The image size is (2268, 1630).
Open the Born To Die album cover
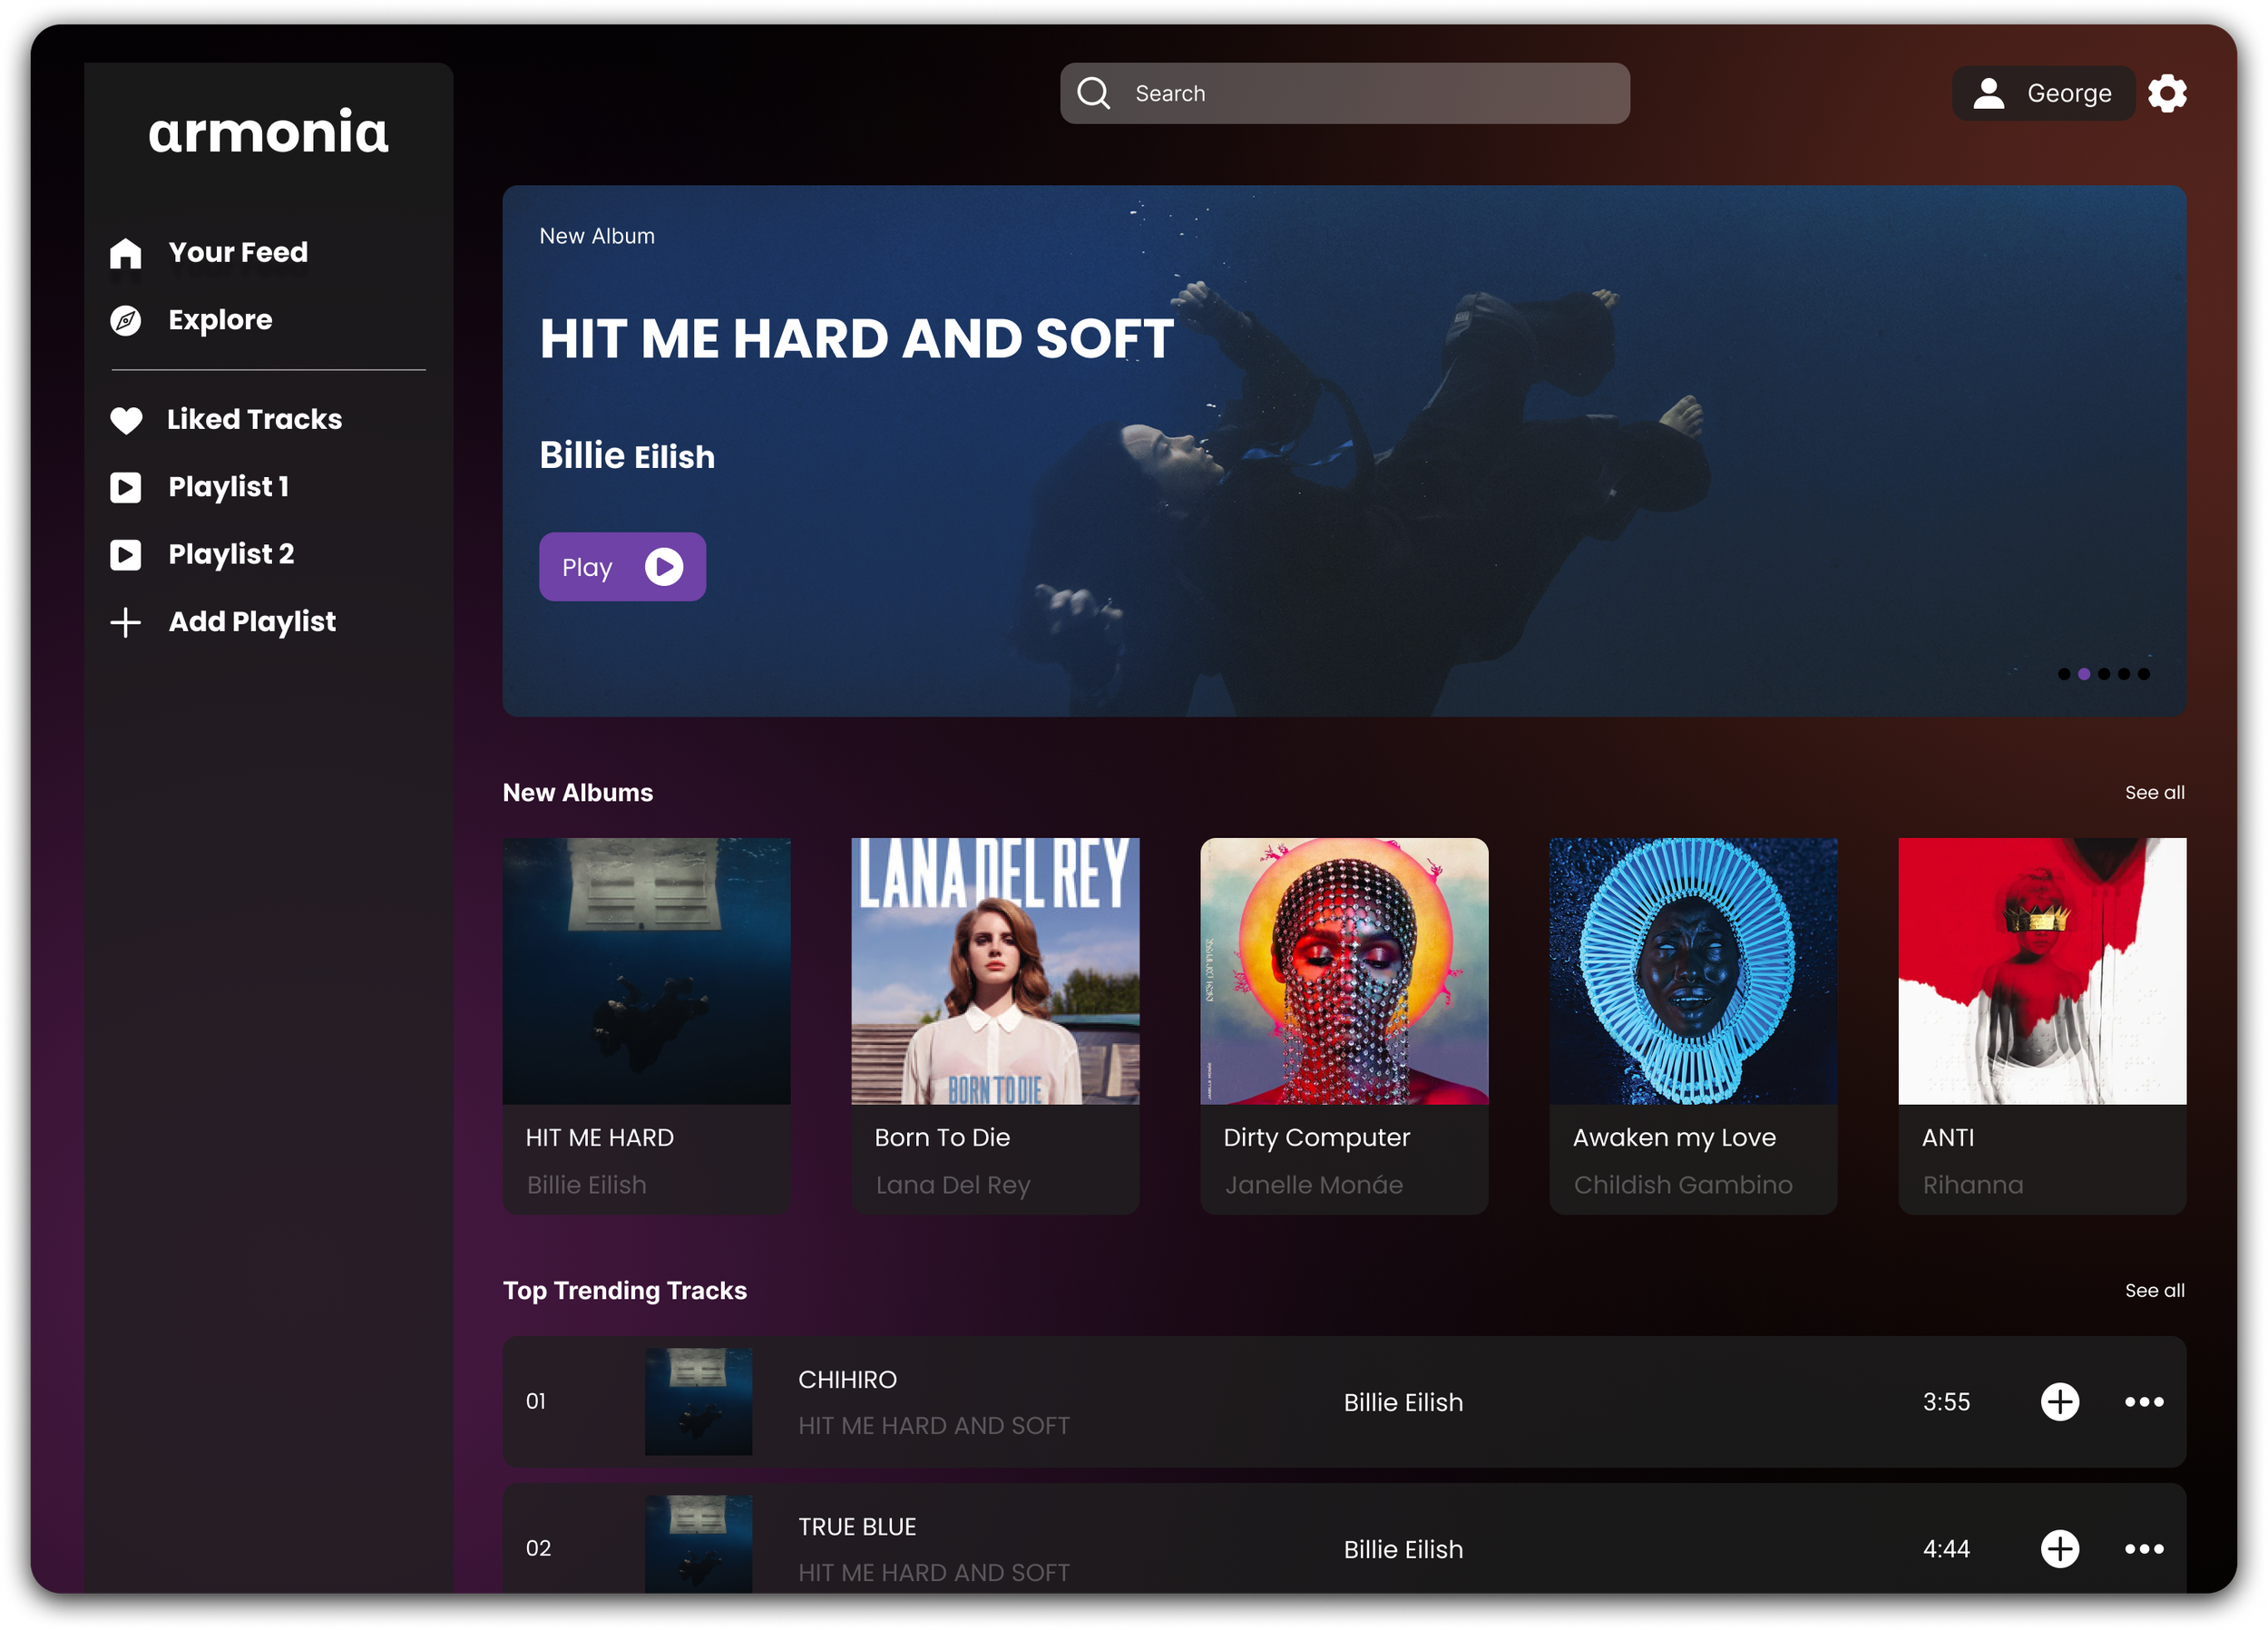pos(995,971)
